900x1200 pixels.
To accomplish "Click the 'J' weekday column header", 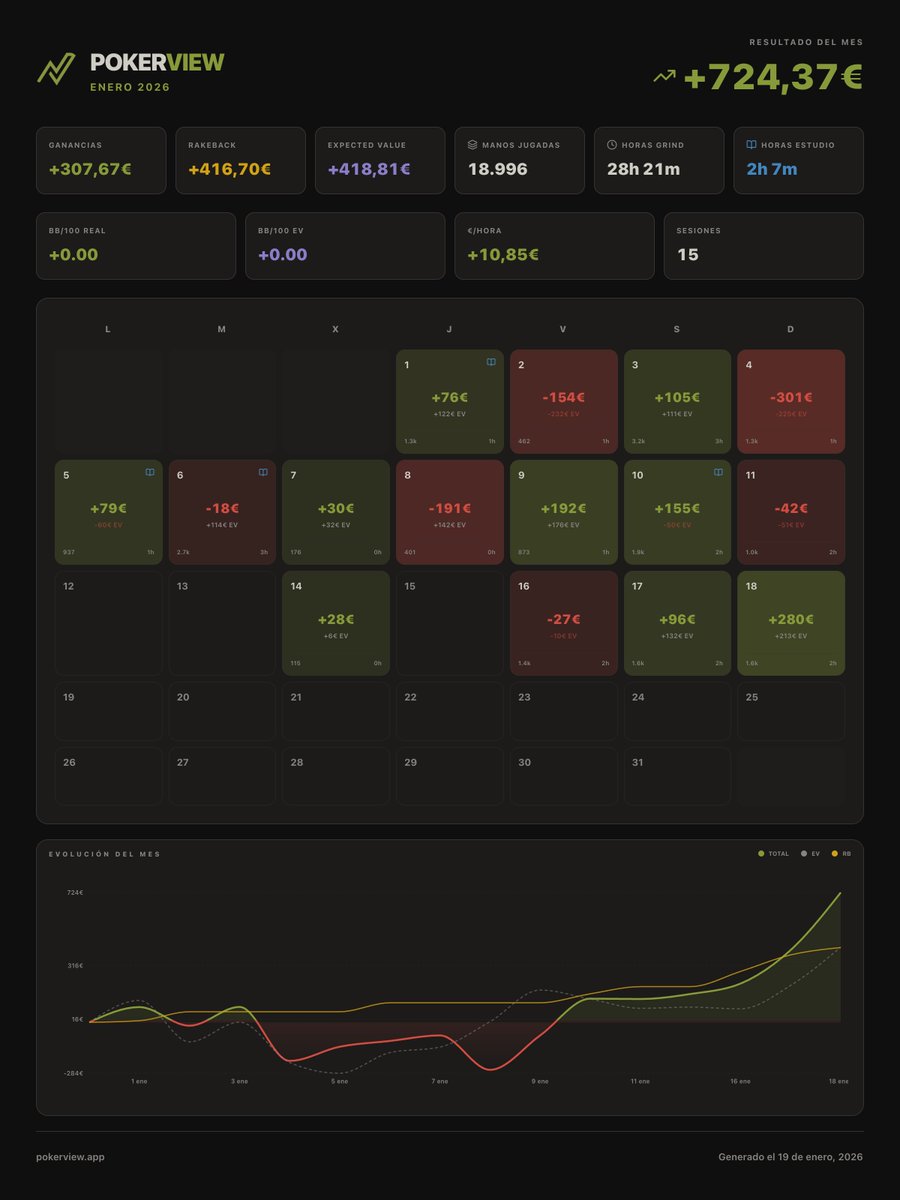I will tap(449, 329).
